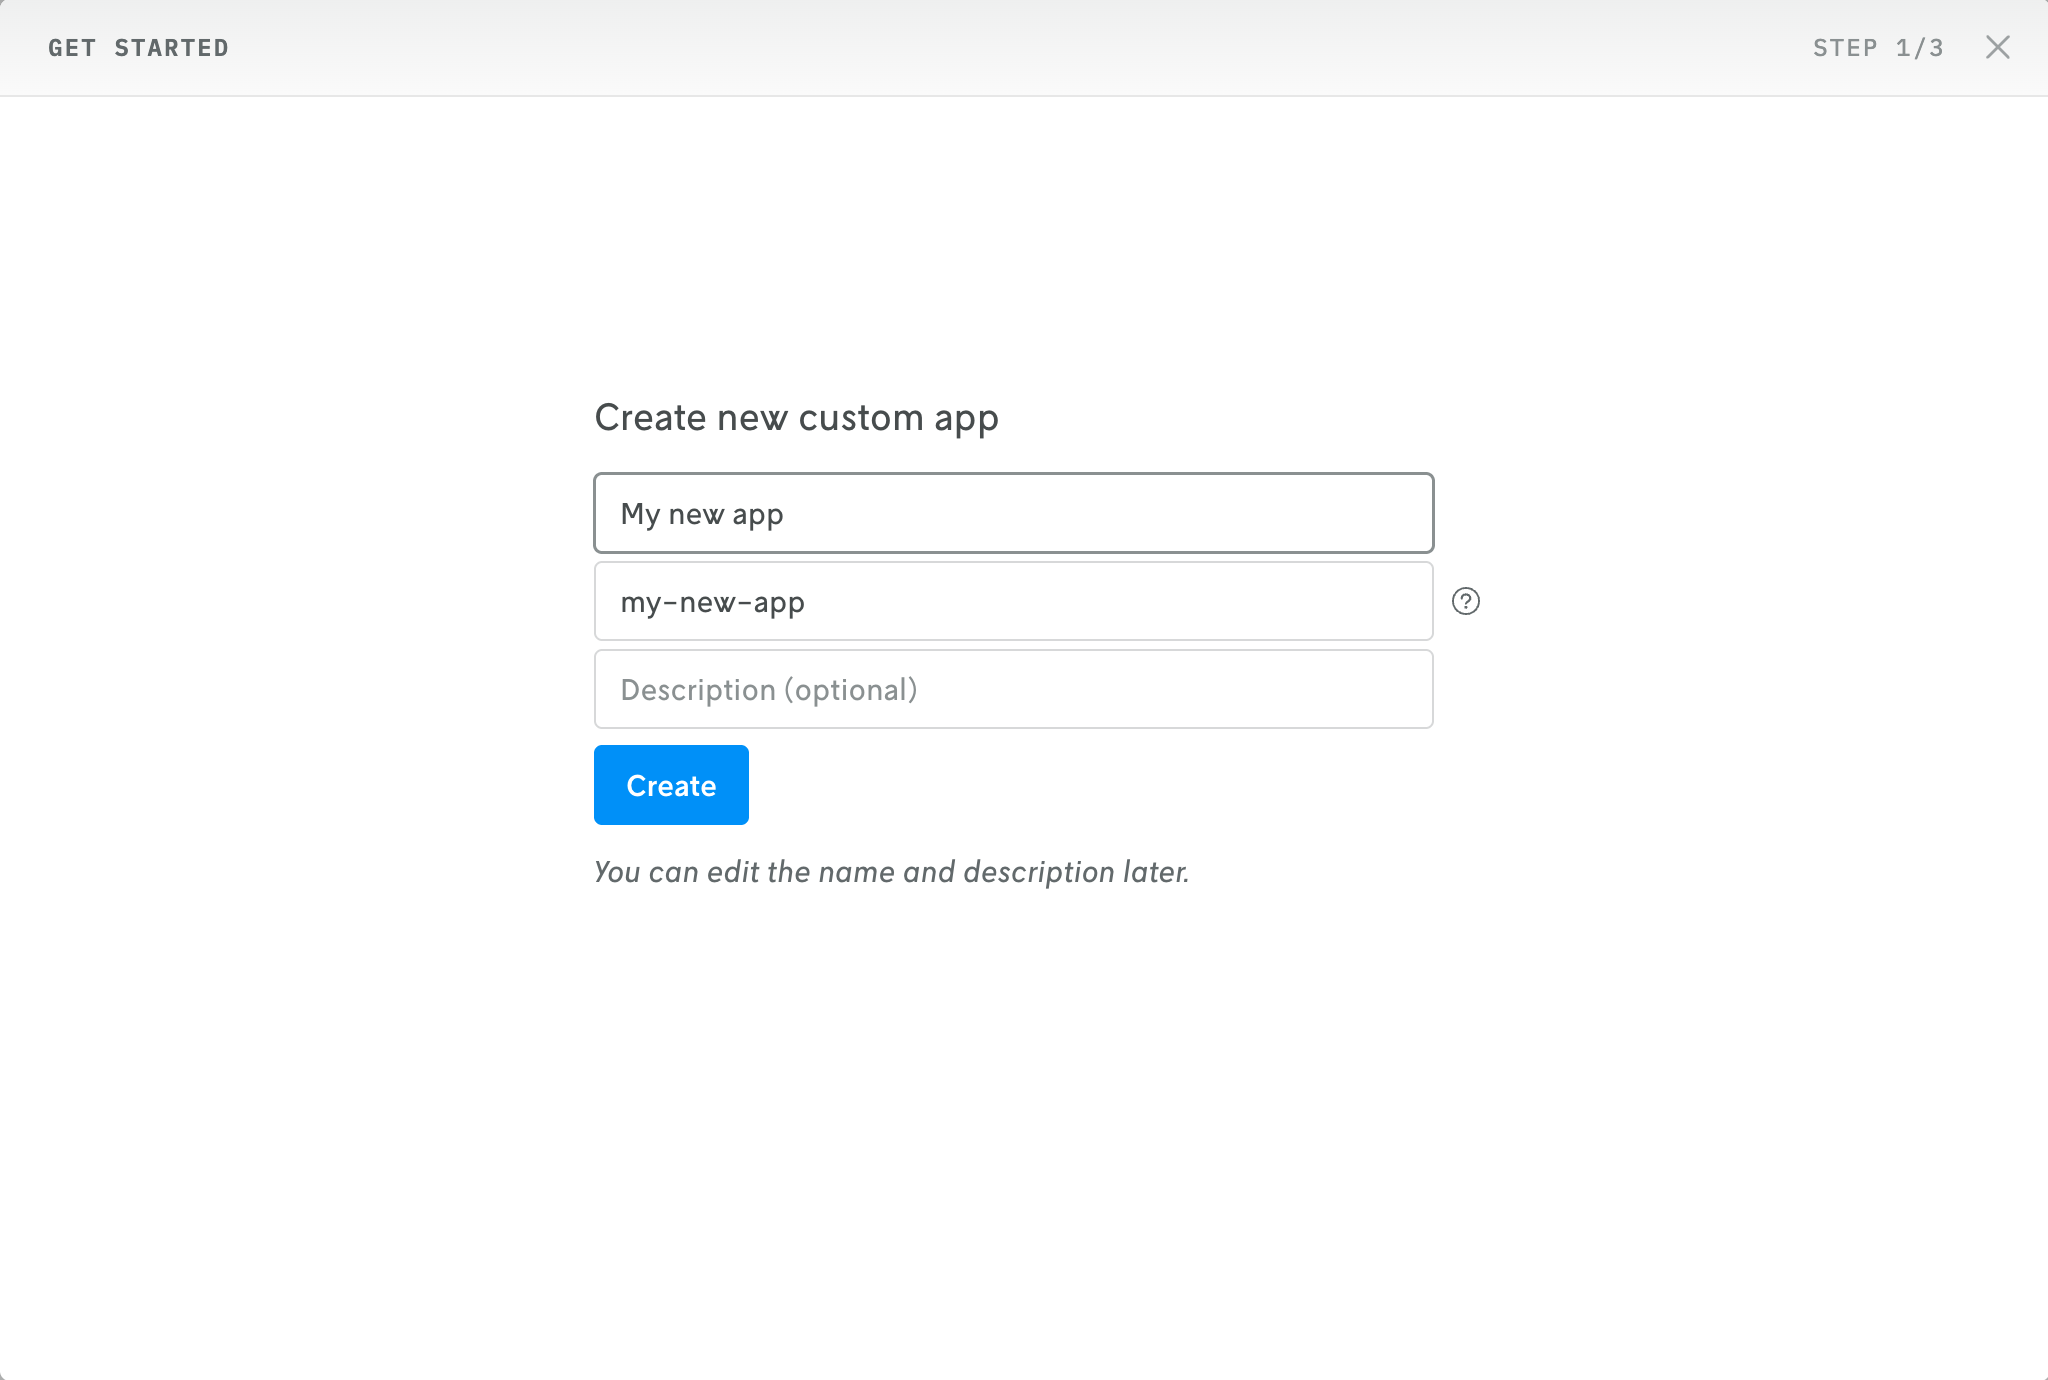Click Create to make the new custom app
This screenshot has height=1380, width=2048.
click(670, 785)
